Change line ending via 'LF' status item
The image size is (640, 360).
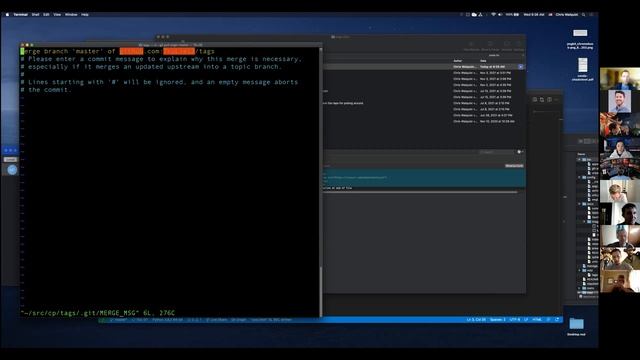coord(526,320)
